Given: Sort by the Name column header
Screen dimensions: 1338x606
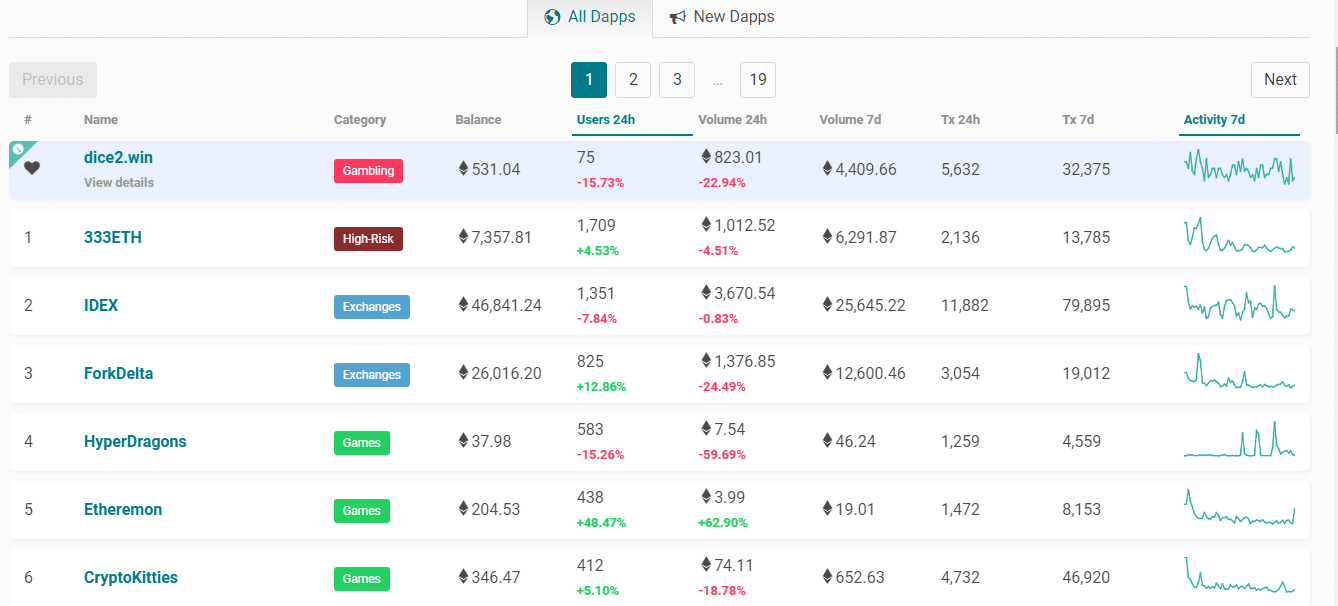Looking at the screenshot, I should 101,120.
